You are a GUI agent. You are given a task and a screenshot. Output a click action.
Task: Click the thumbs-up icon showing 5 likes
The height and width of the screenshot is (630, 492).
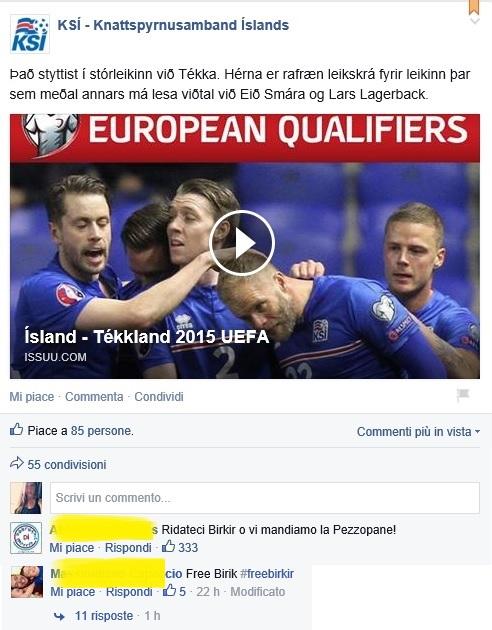[169, 590]
